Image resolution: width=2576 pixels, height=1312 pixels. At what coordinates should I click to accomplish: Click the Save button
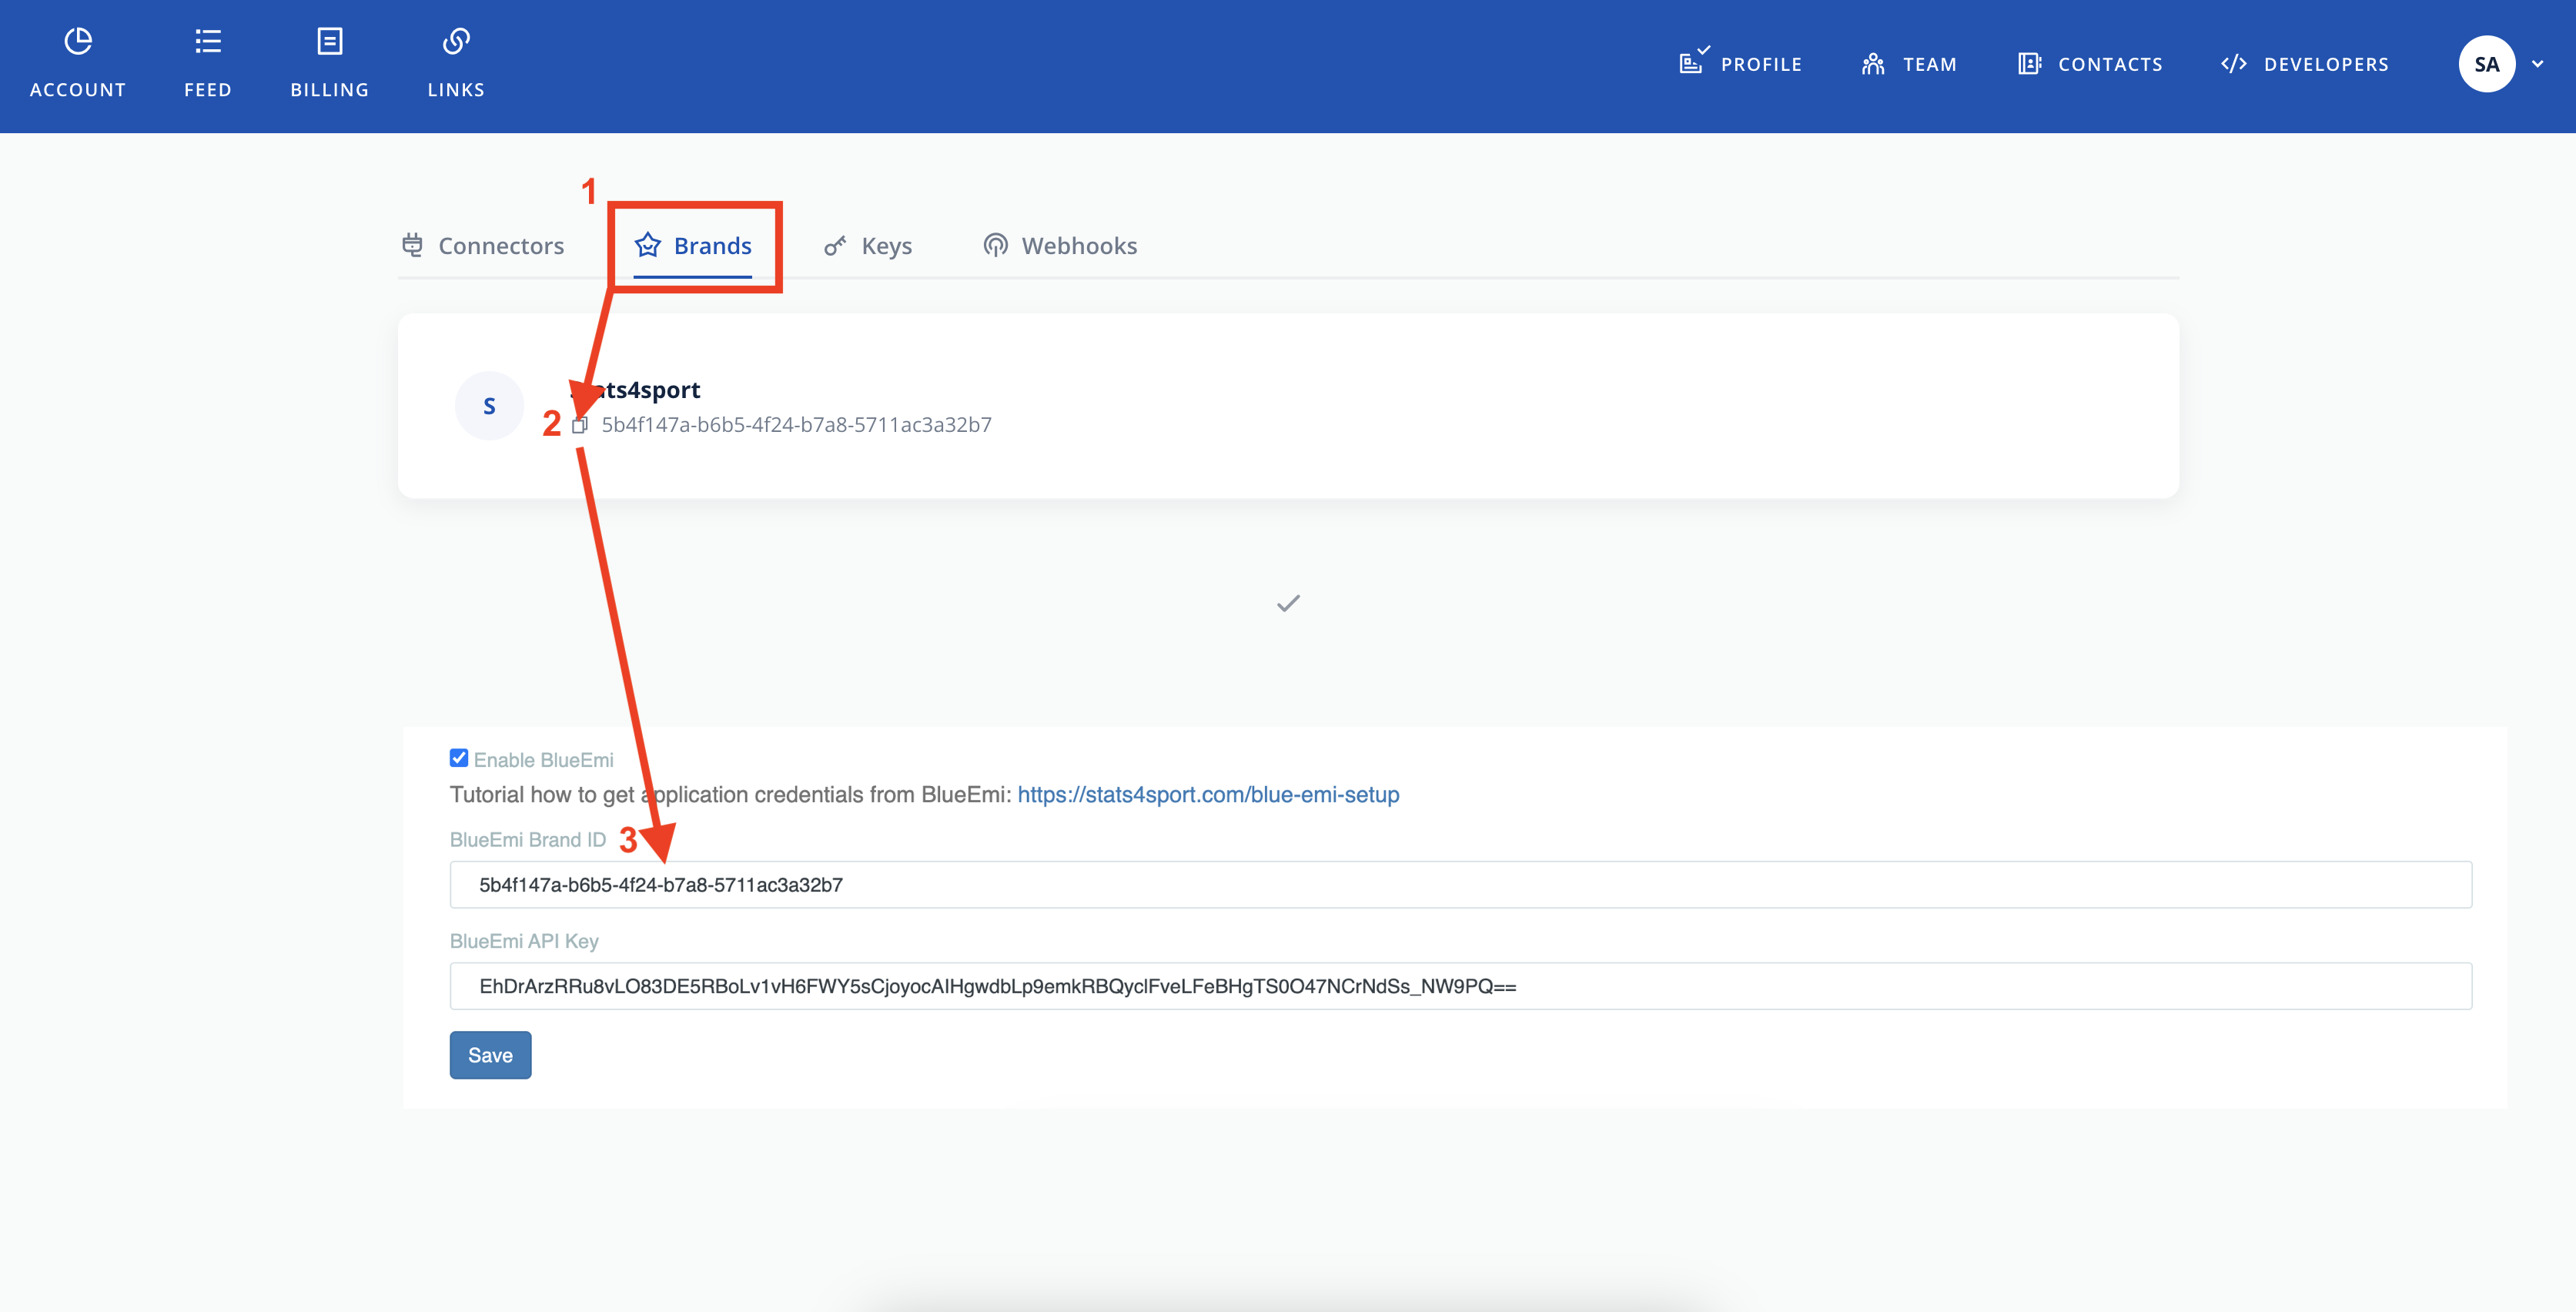[490, 1055]
